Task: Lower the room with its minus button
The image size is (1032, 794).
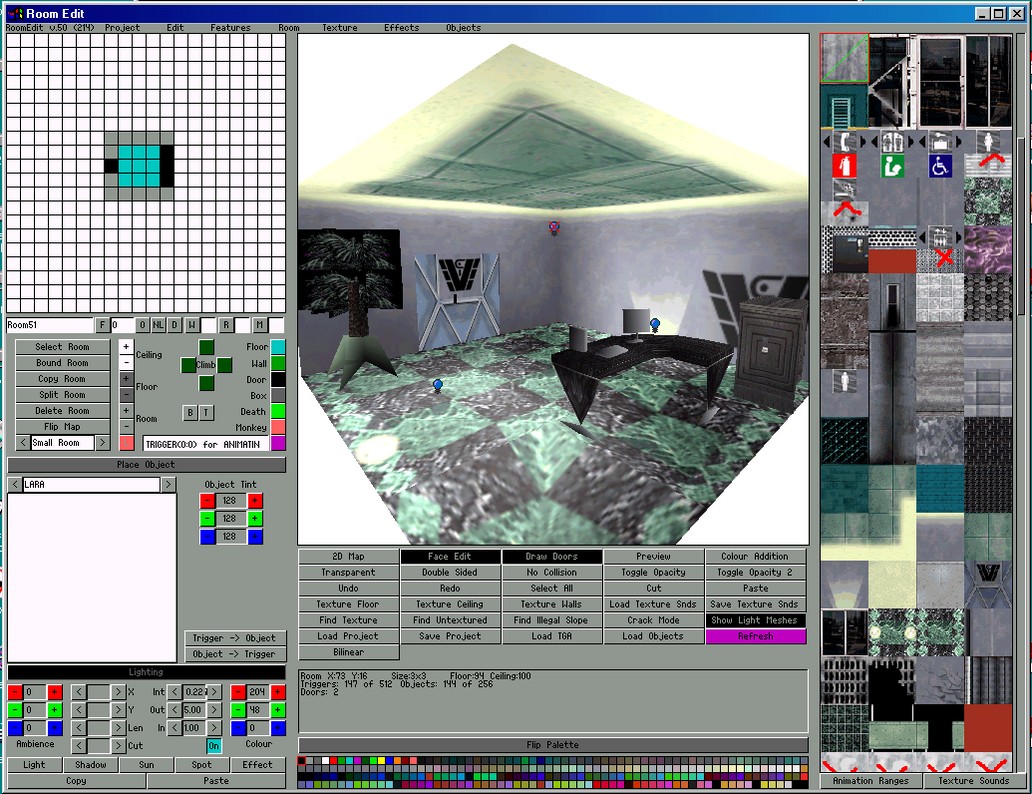Action: [x=126, y=427]
